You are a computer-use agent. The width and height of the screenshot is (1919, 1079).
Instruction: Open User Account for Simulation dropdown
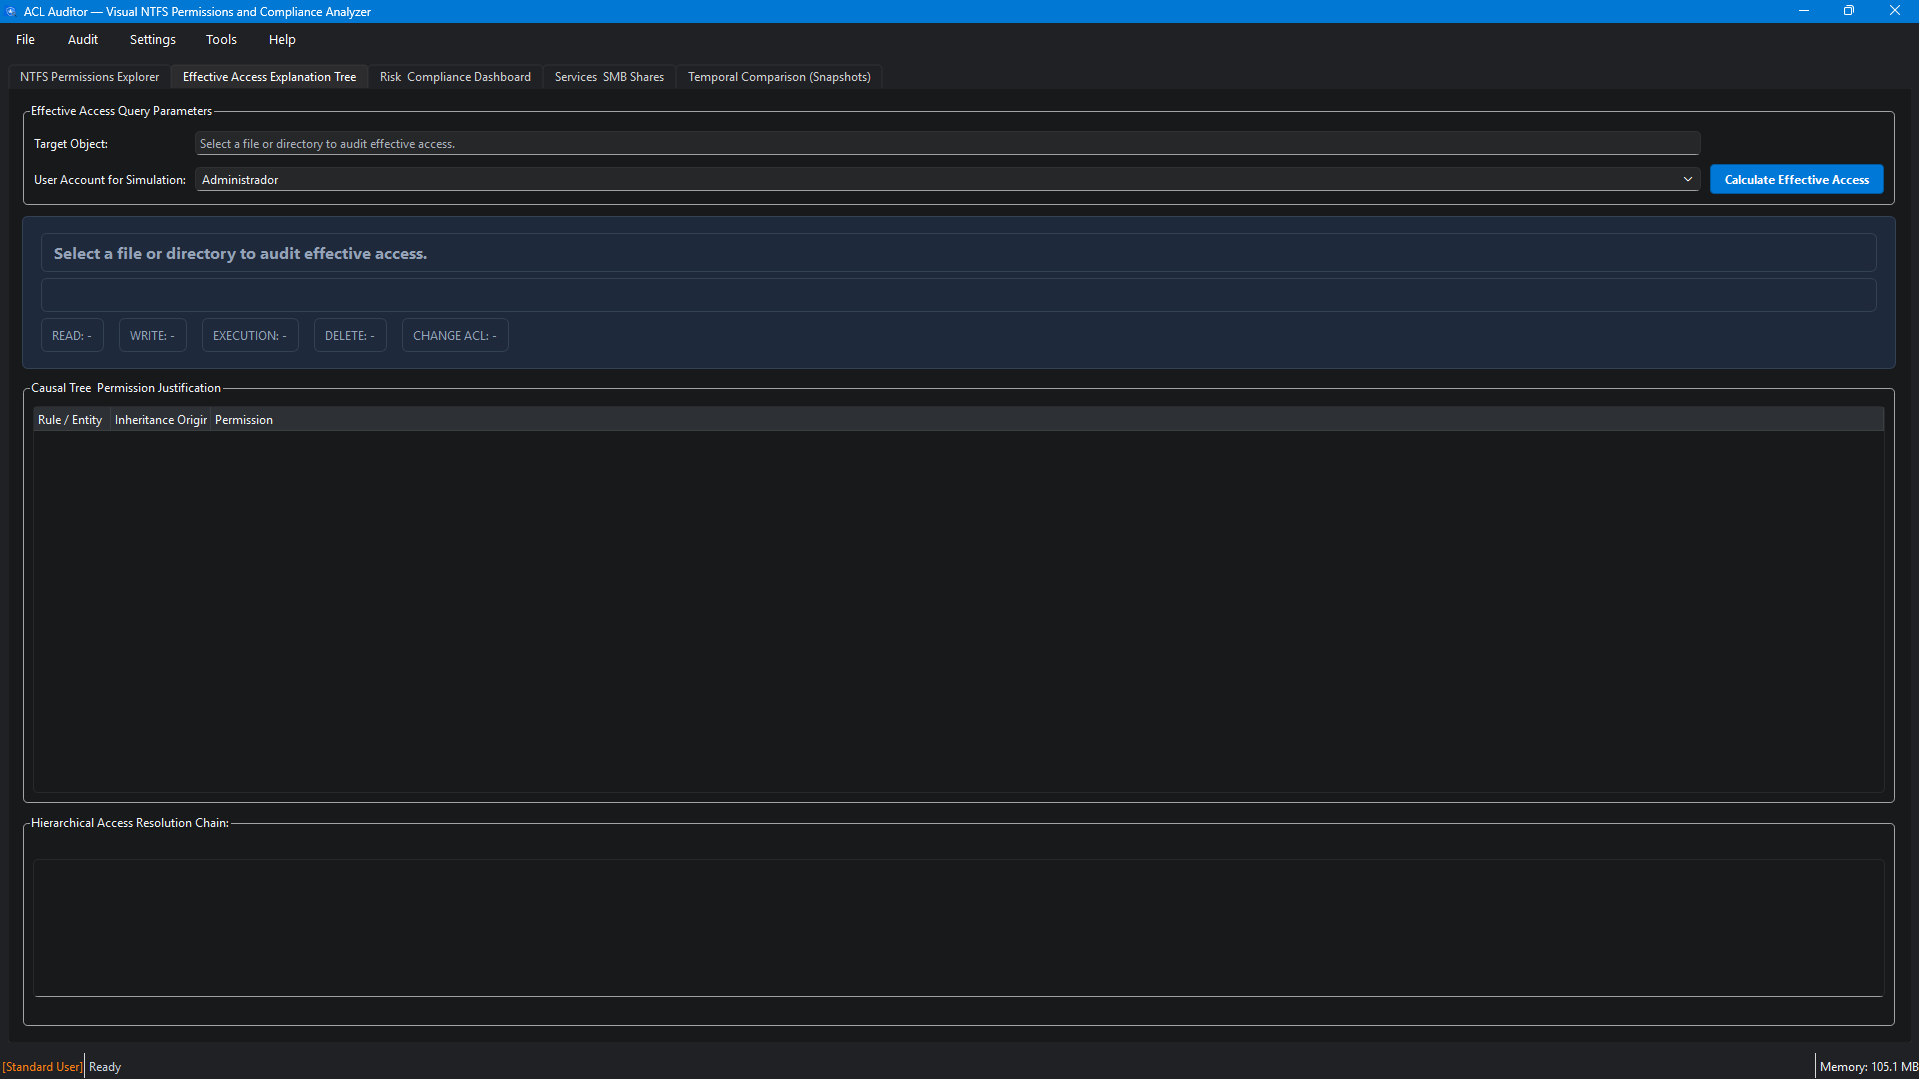tap(947, 180)
